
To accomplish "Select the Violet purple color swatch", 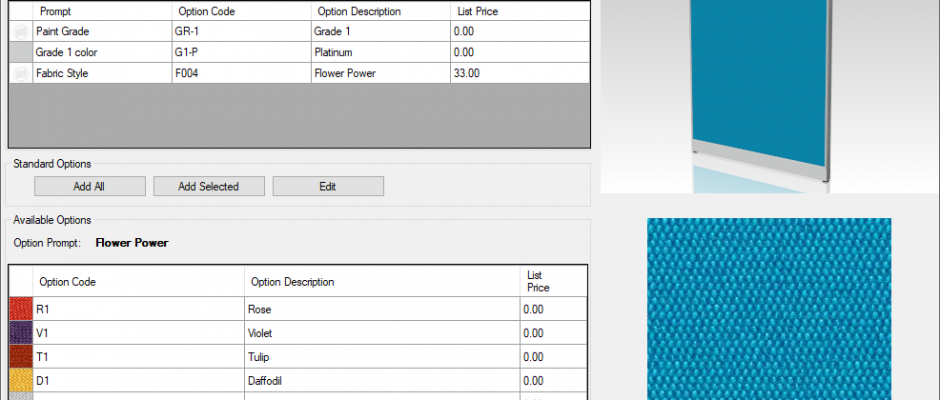I will tap(21, 333).
